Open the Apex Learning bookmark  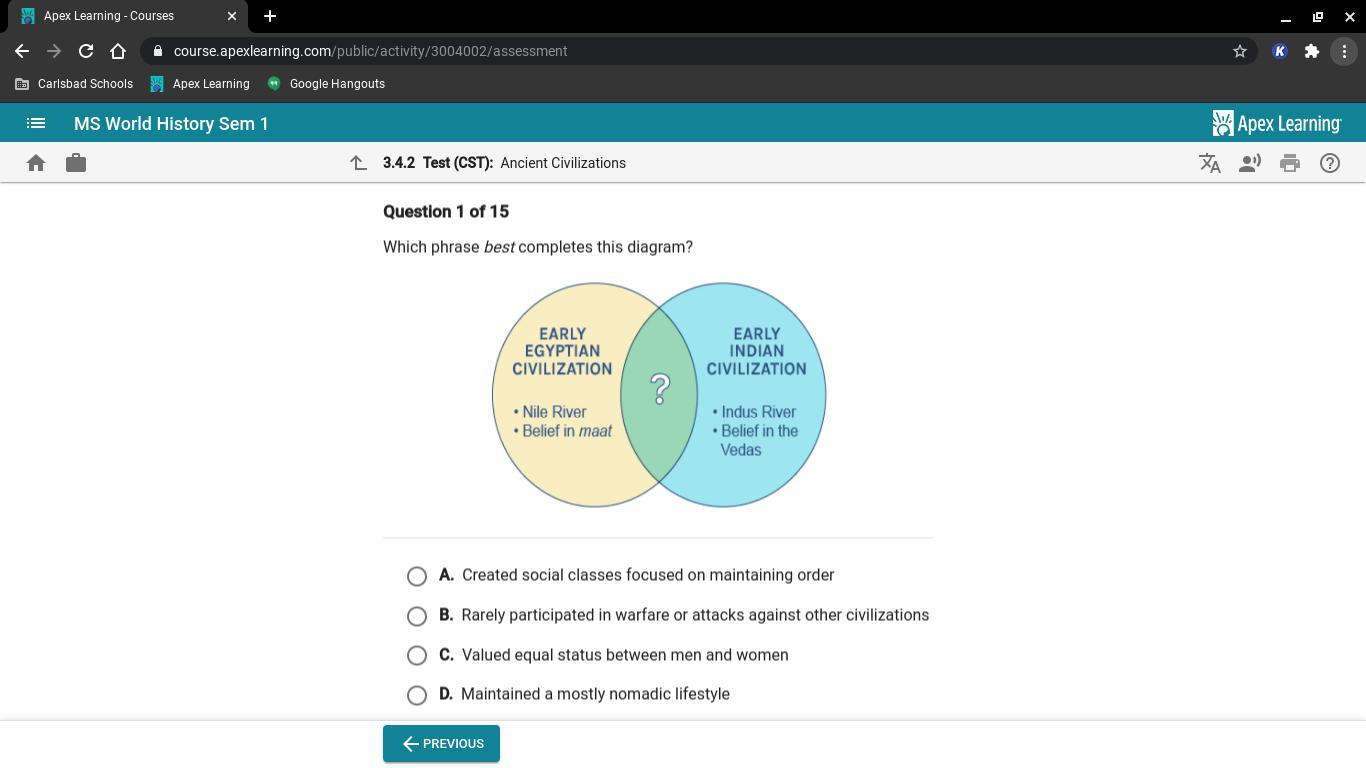200,84
